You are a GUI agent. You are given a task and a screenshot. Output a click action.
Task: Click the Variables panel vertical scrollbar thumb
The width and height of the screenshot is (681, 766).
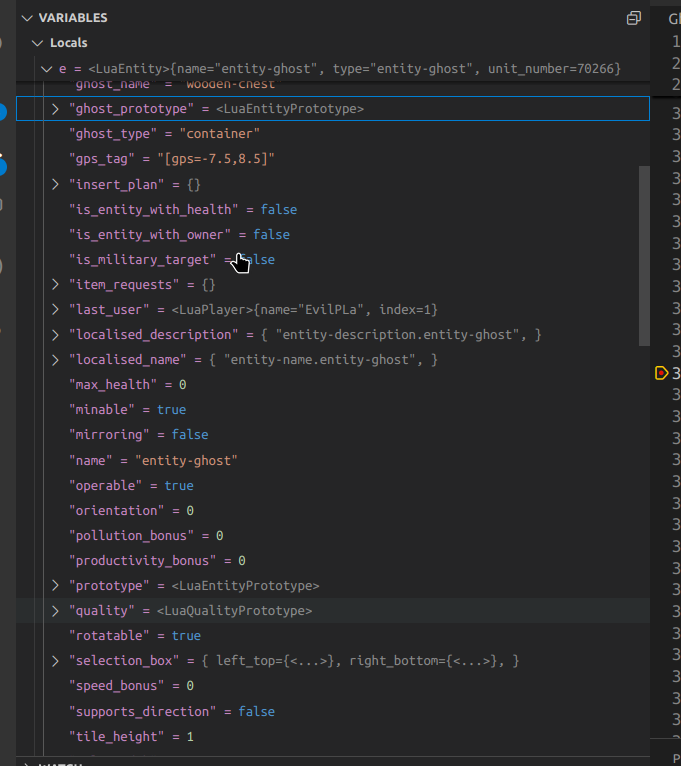coord(644,256)
